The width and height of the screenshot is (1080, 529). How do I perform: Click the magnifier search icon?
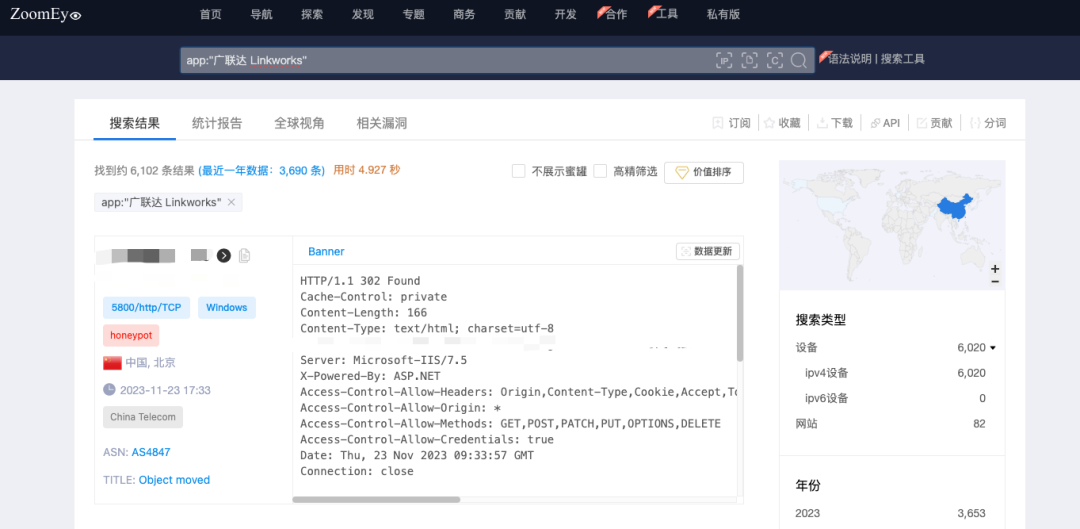coord(798,61)
